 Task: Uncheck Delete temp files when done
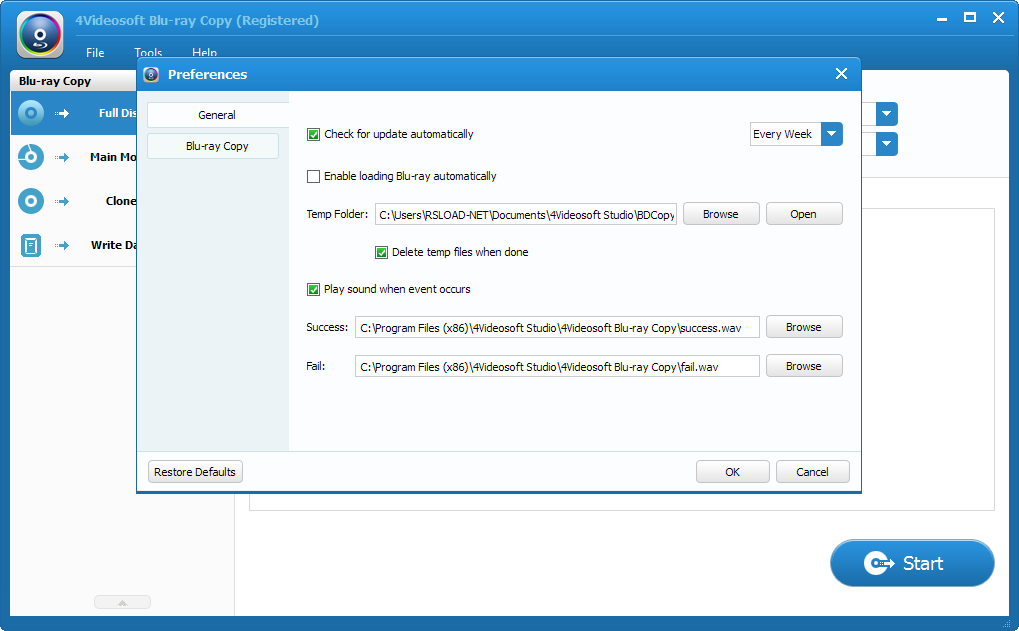click(382, 252)
